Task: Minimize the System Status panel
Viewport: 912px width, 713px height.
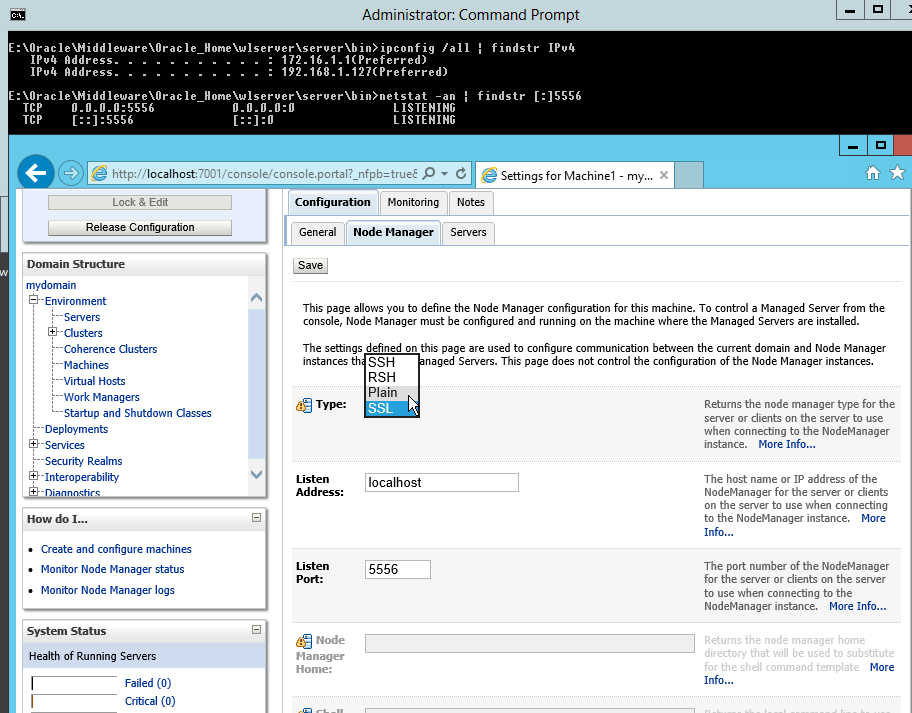Action: pos(256,630)
